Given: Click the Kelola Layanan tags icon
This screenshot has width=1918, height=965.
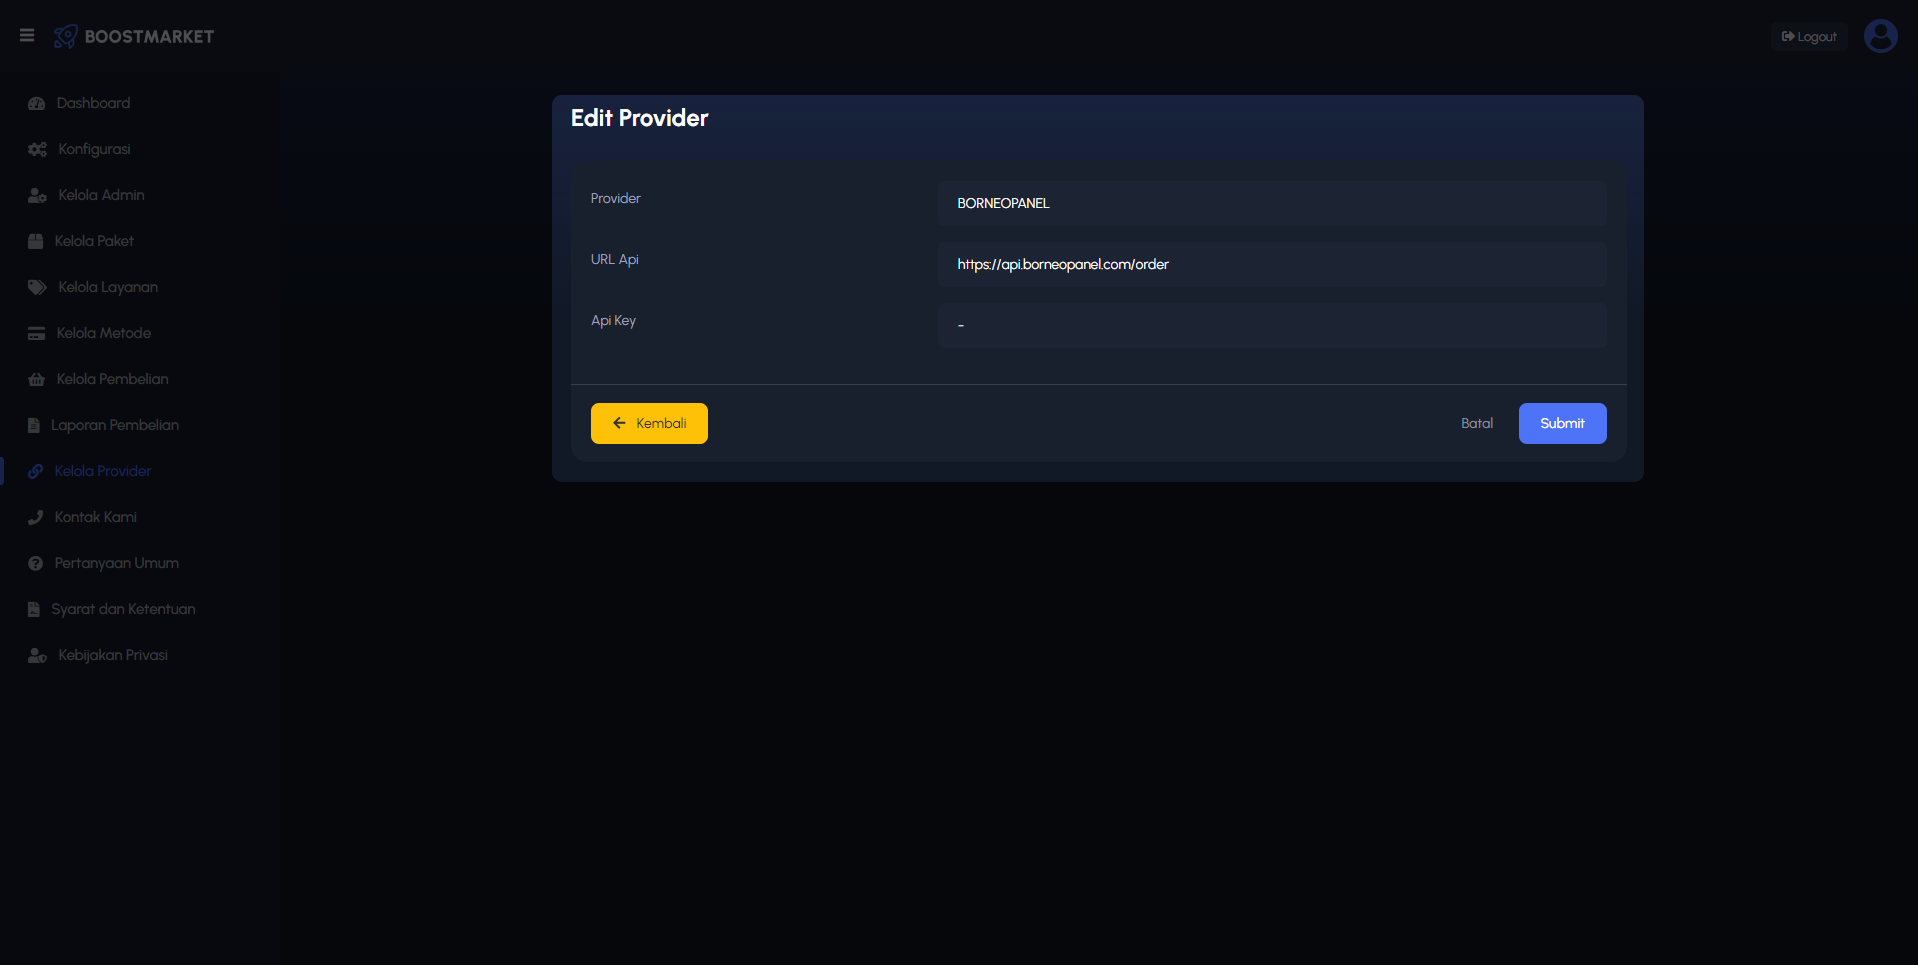Looking at the screenshot, I should coord(38,288).
